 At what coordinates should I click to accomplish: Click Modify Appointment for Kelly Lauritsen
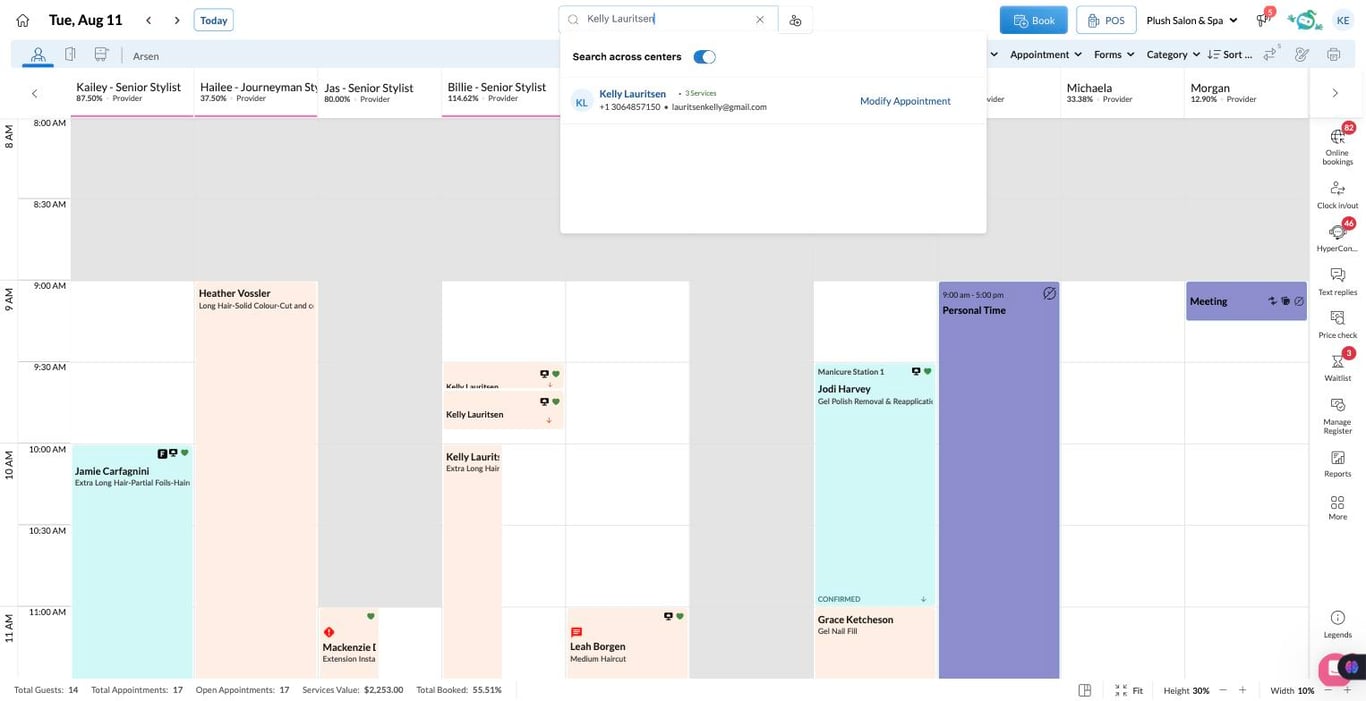(x=905, y=101)
